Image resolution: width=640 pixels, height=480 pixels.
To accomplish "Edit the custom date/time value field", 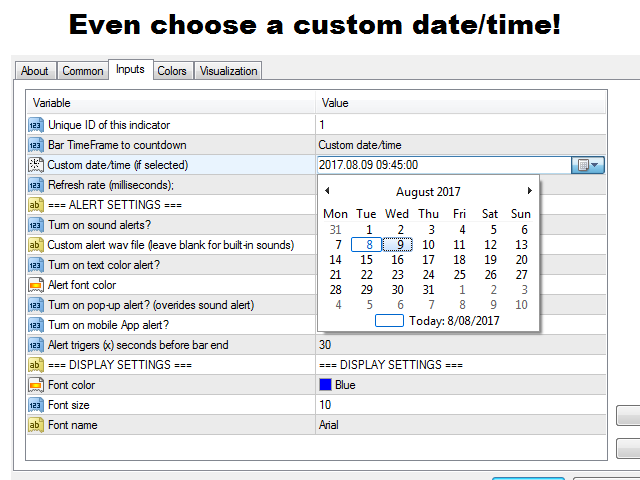I will 440,165.
